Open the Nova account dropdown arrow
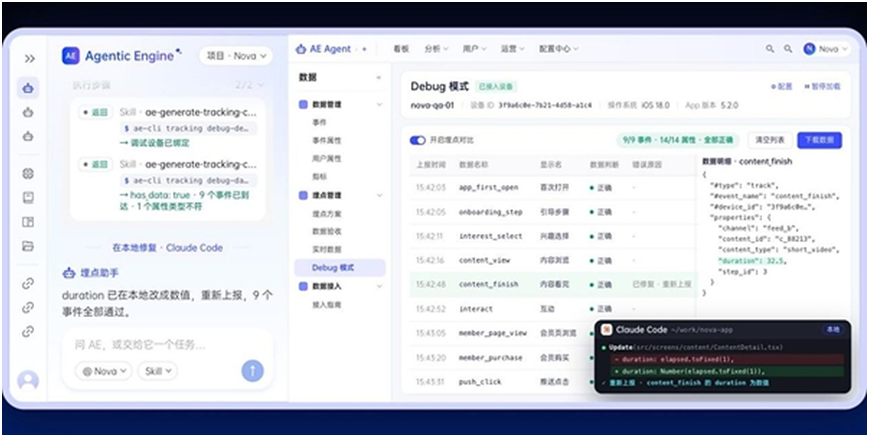This screenshot has width=869, height=437. 845,49
